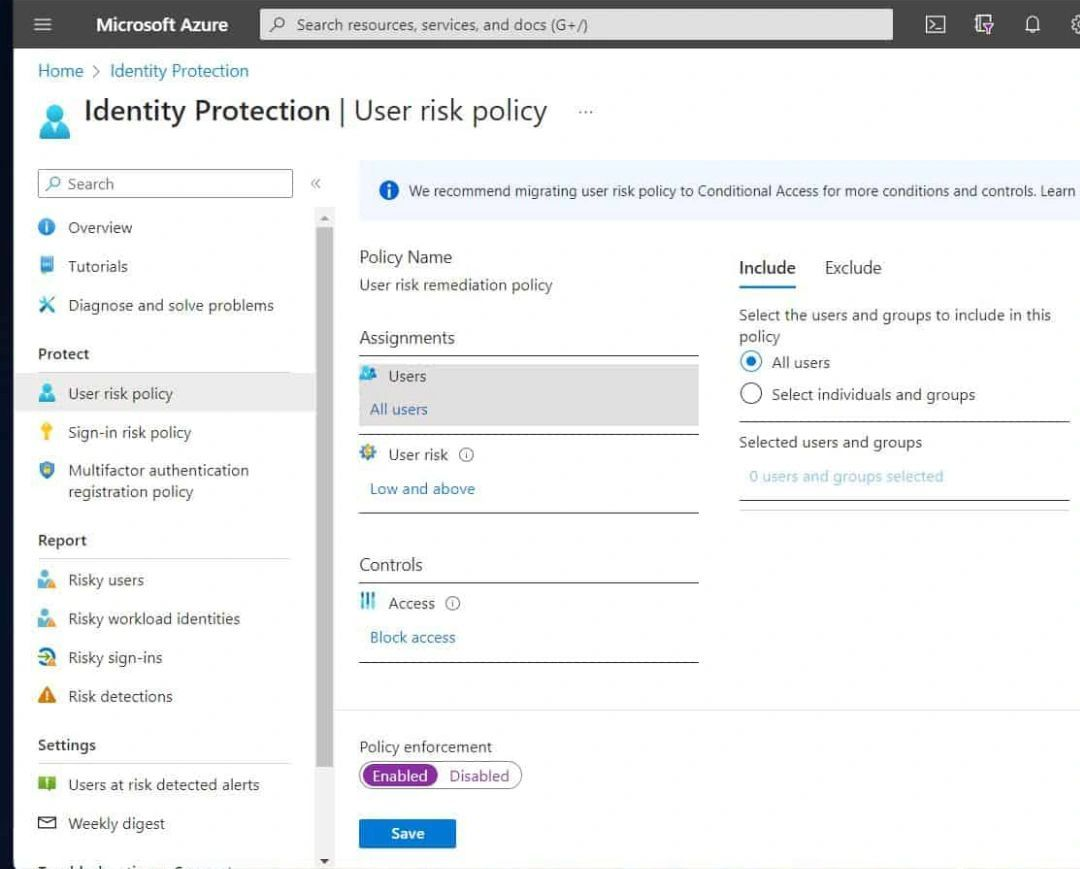Click the 0 users and groups selected link
The height and width of the screenshot is (869, 1080).
pos(846,476)
